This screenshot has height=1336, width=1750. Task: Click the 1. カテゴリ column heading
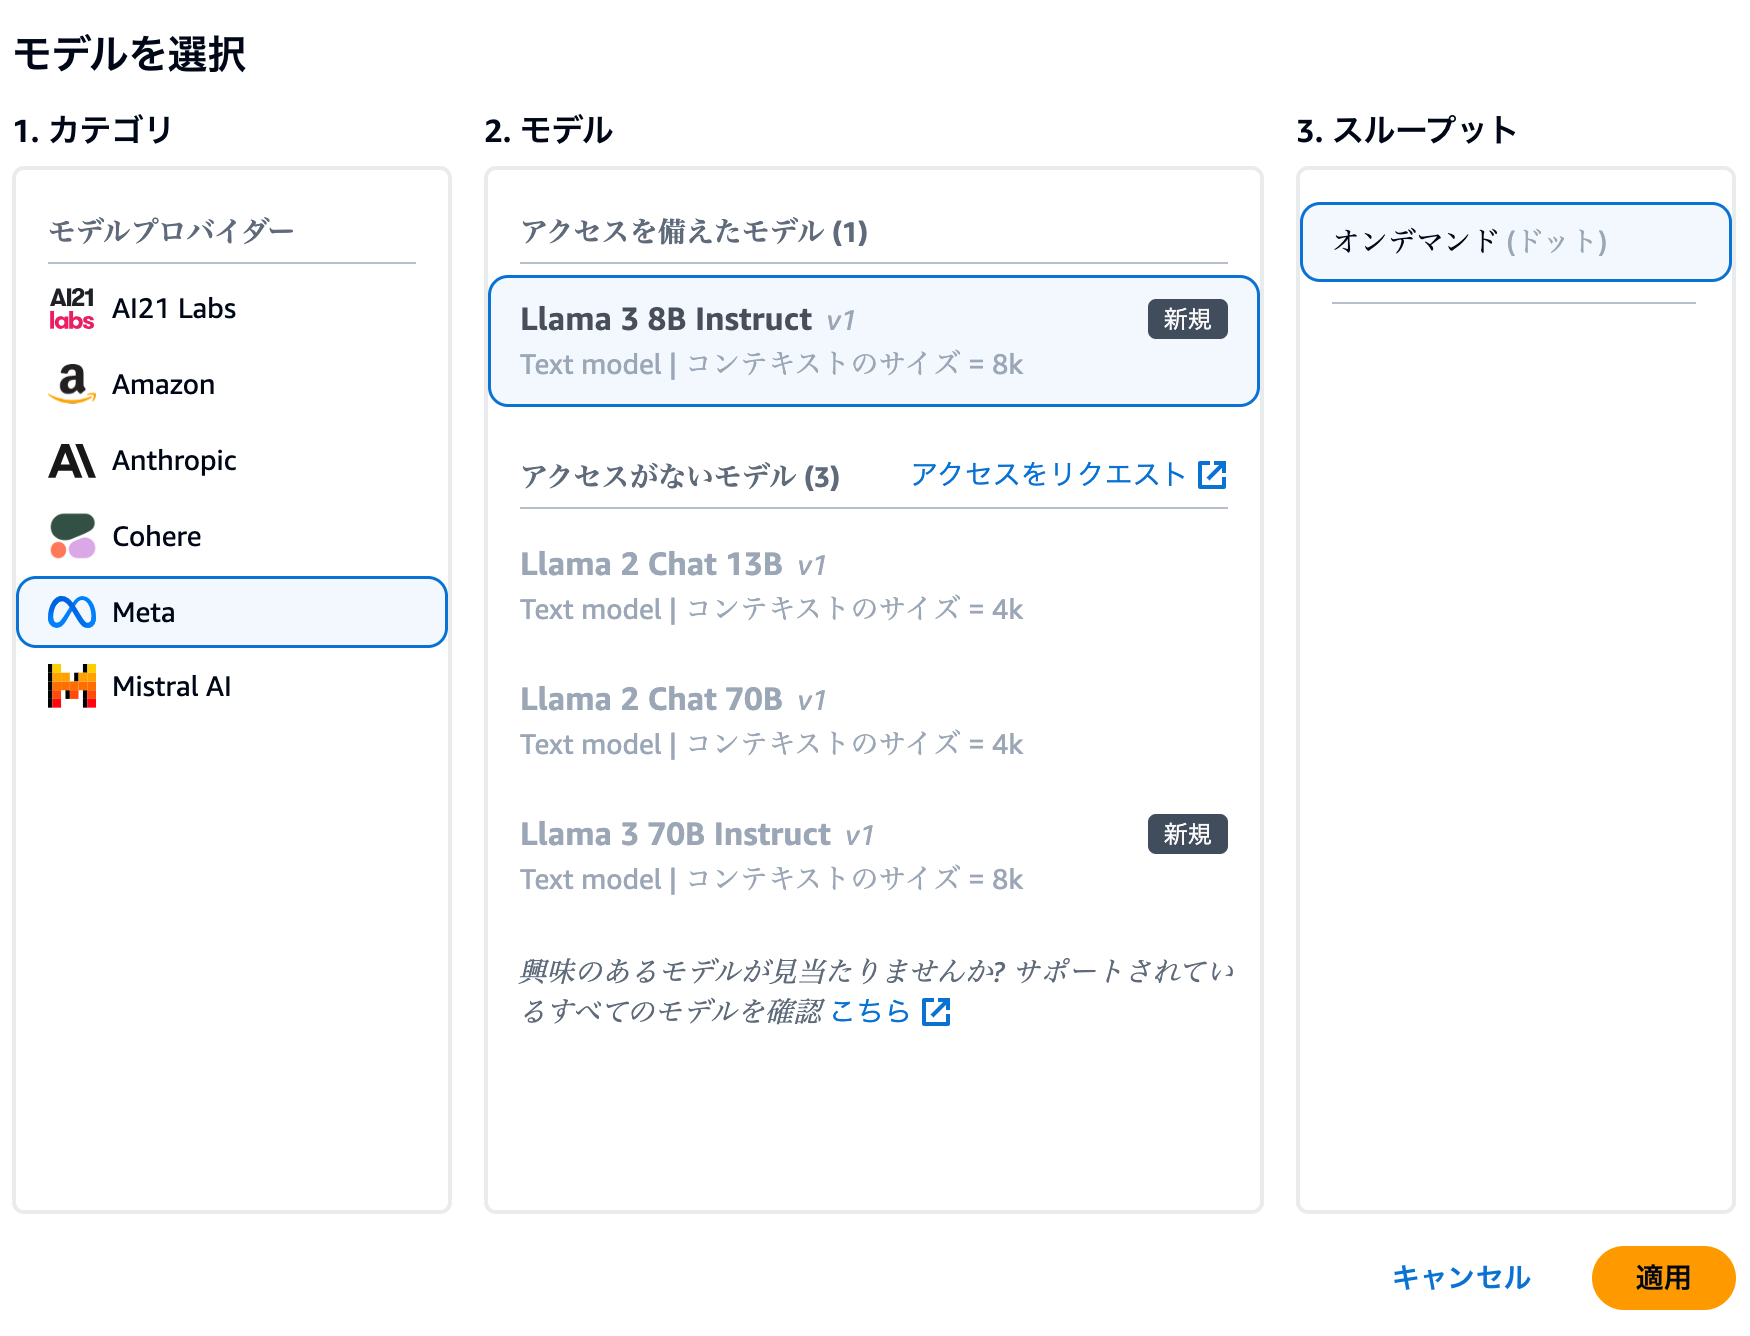pos(93,130)
